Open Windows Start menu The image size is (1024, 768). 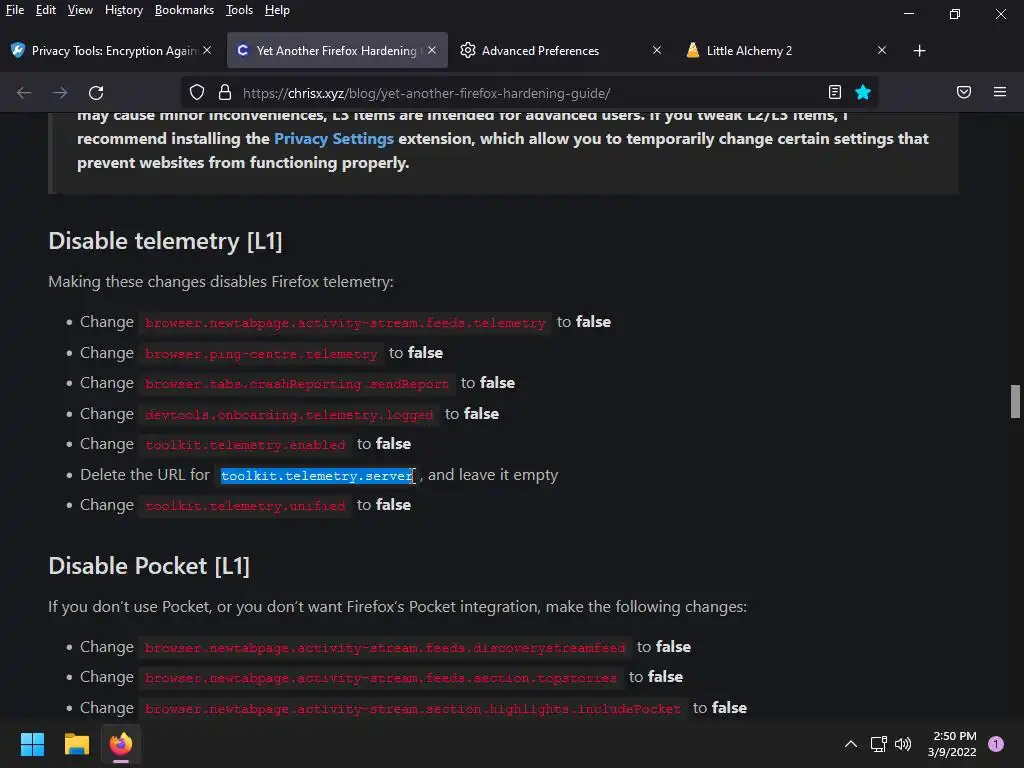tap(32, 744)
